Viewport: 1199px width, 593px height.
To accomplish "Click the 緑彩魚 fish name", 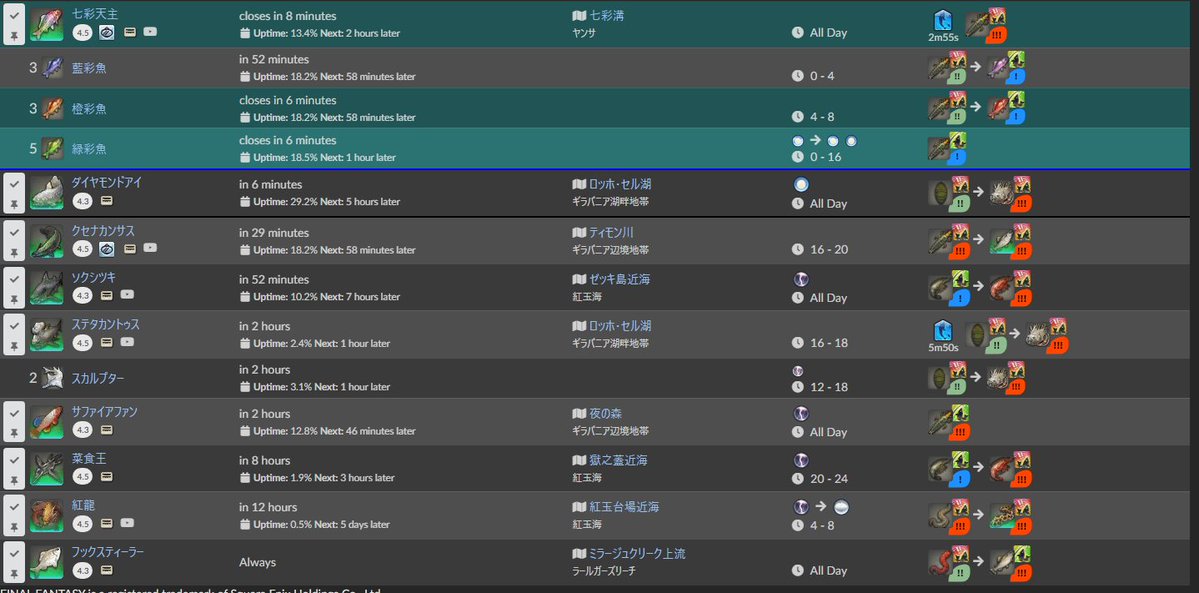I will pyautogui.click(x=89, y=148).
